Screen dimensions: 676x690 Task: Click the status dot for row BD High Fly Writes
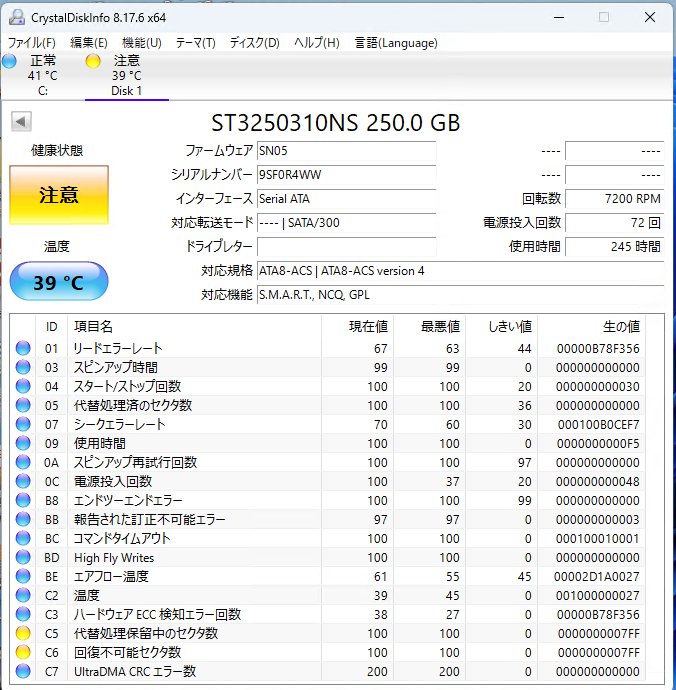(x=23, y=557)
